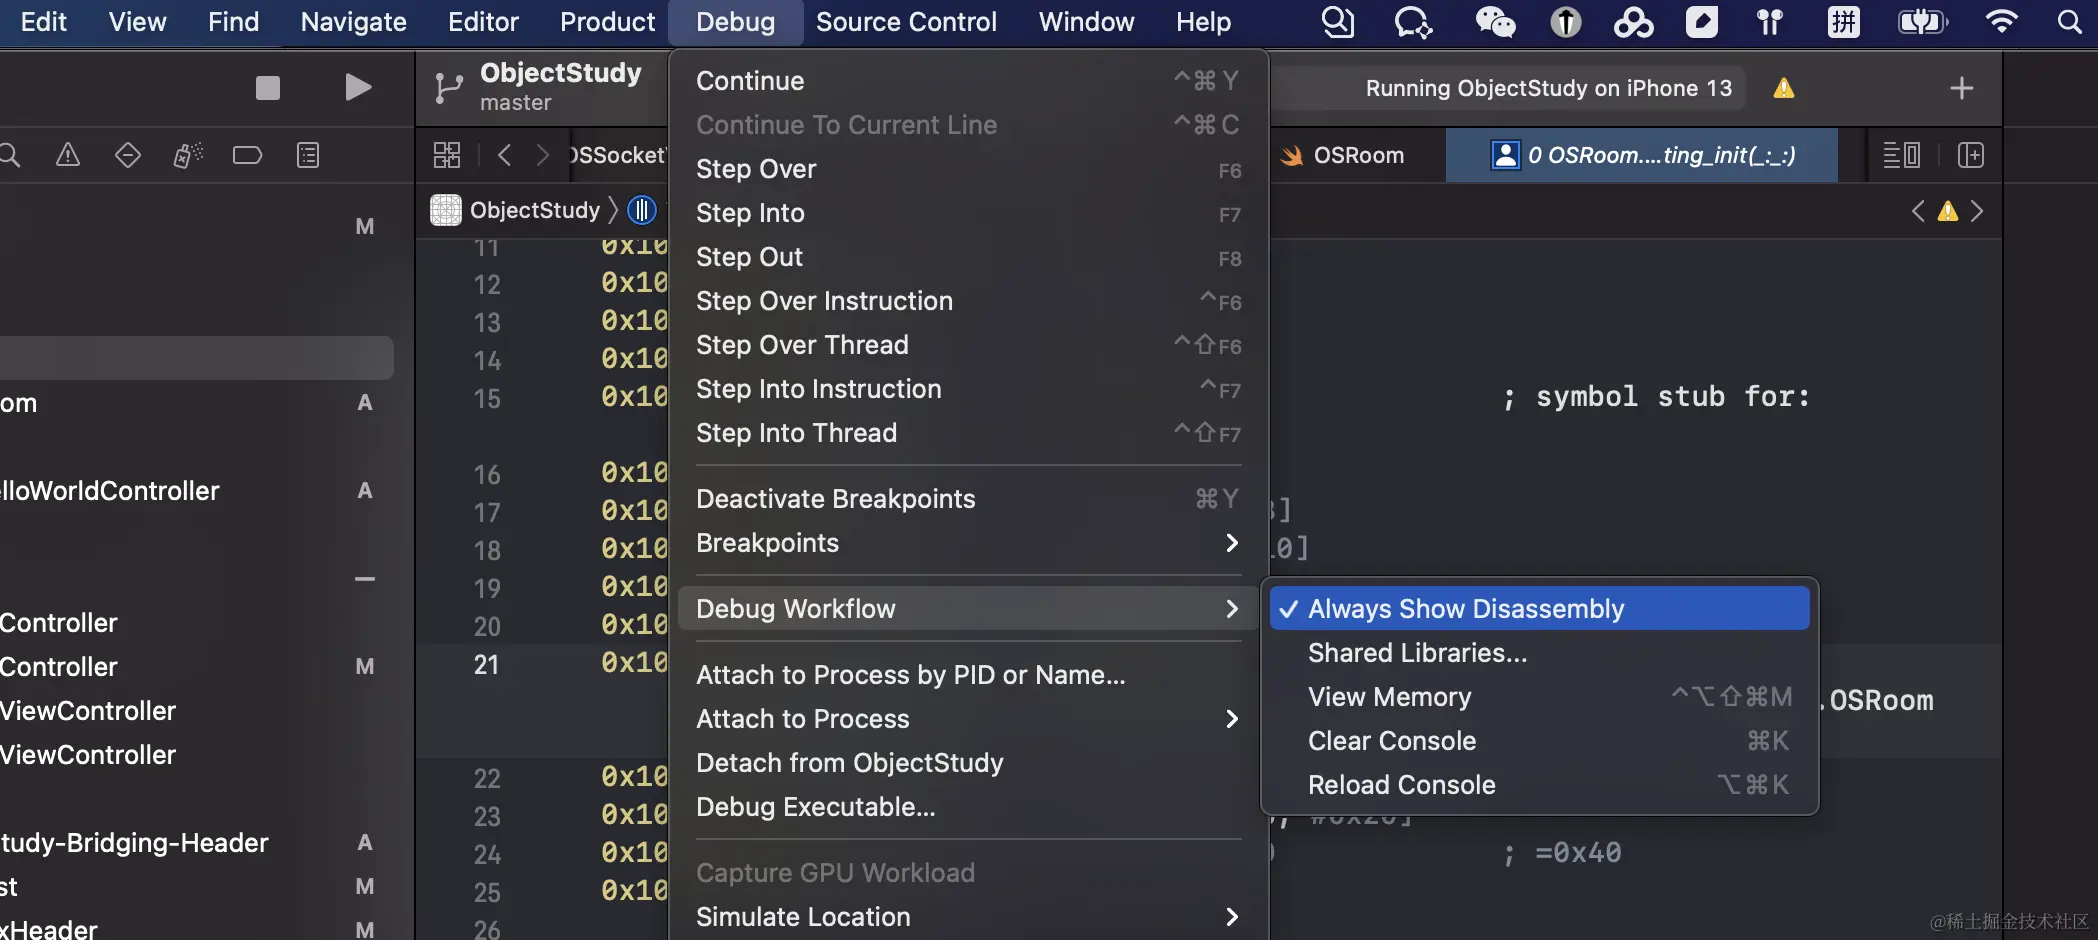Image resolution: width=2098 pixels, height=940 pixels.
Task: Open Shared Libraries…
Action: click(1540, 653)
